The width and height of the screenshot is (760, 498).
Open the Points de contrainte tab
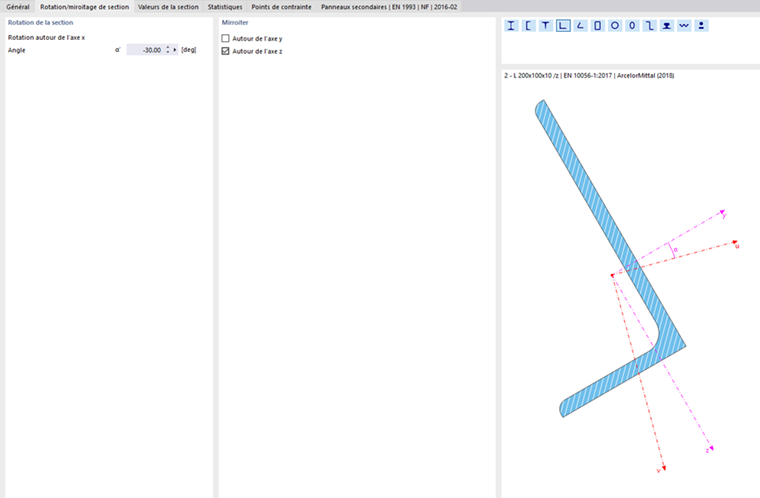tap(281, 7)
